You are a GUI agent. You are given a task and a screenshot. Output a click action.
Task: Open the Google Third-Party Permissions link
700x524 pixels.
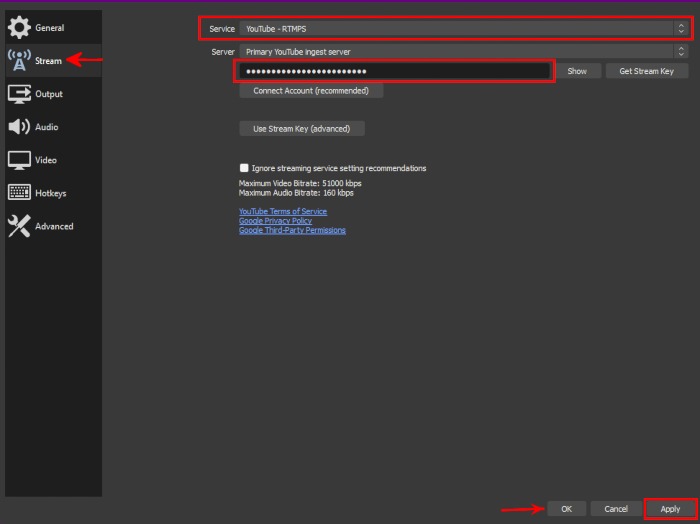click(x=292, y=230)
